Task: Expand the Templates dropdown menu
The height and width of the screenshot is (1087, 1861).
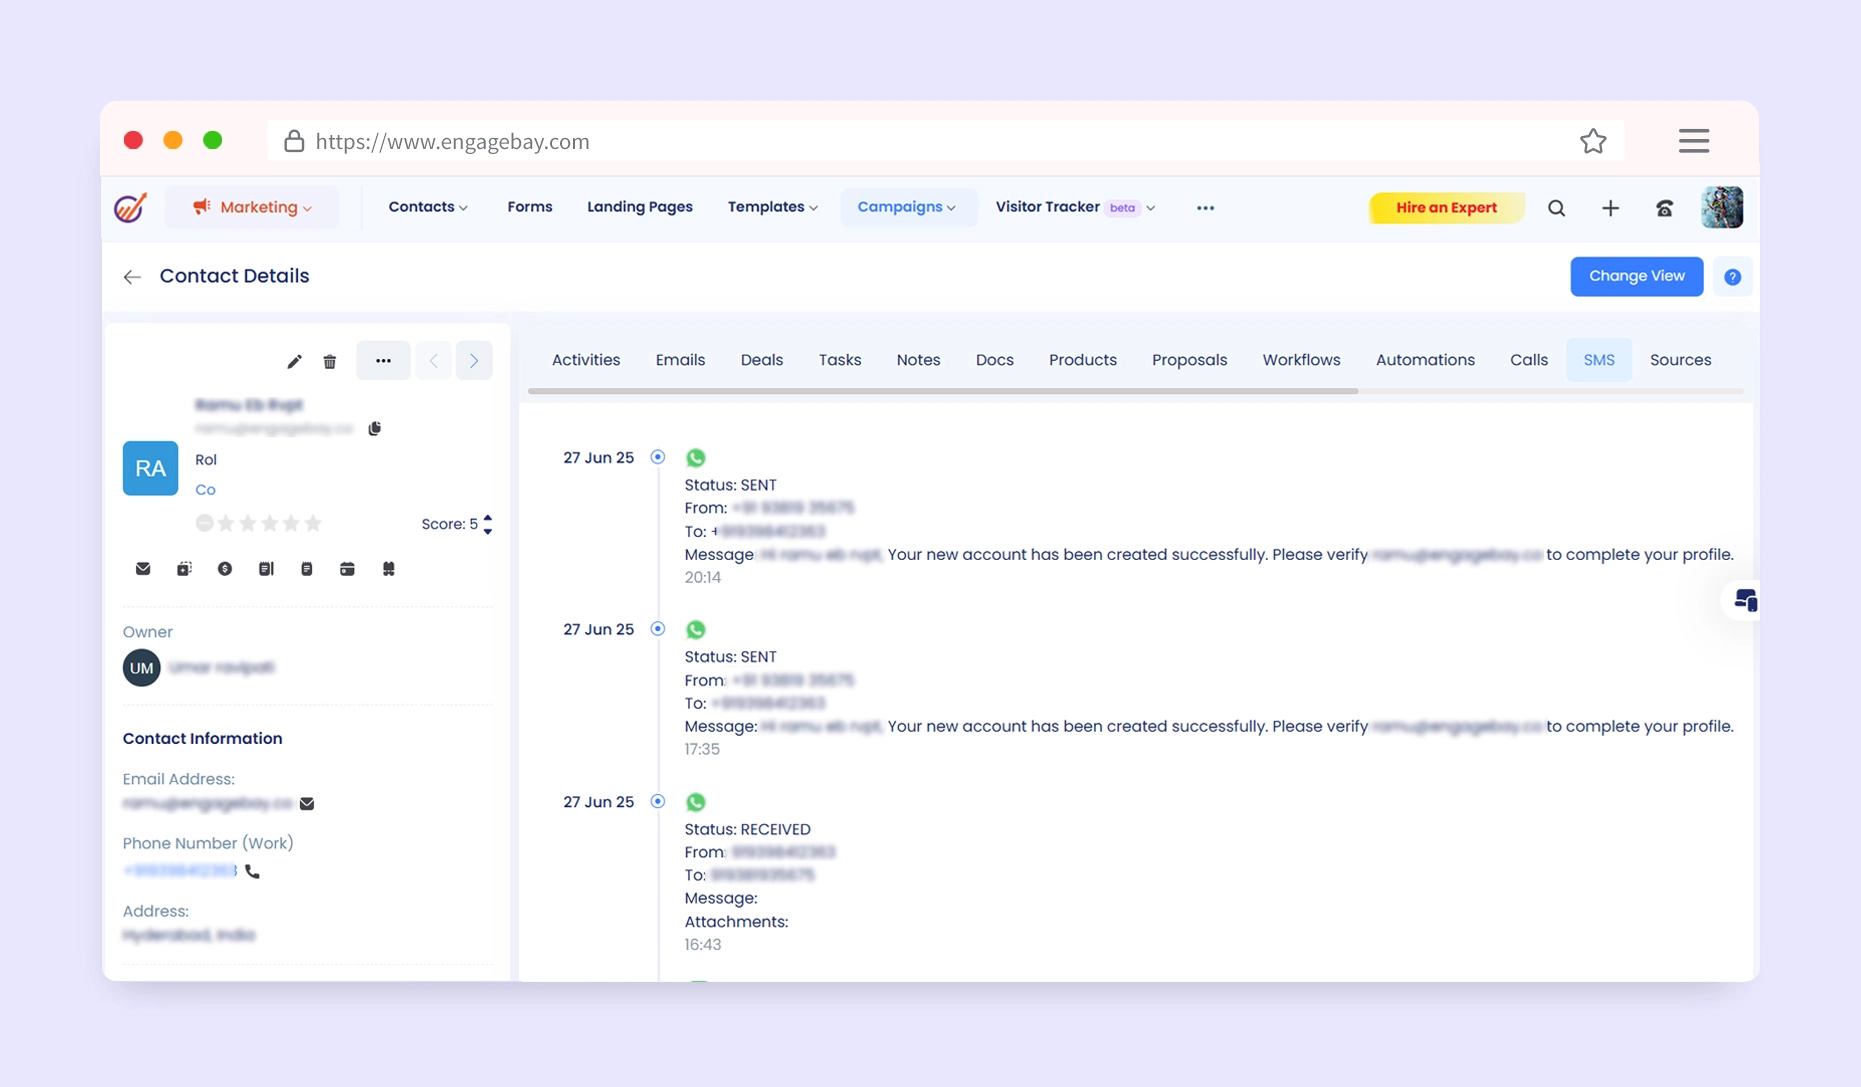Action: (x=772, y=207)
